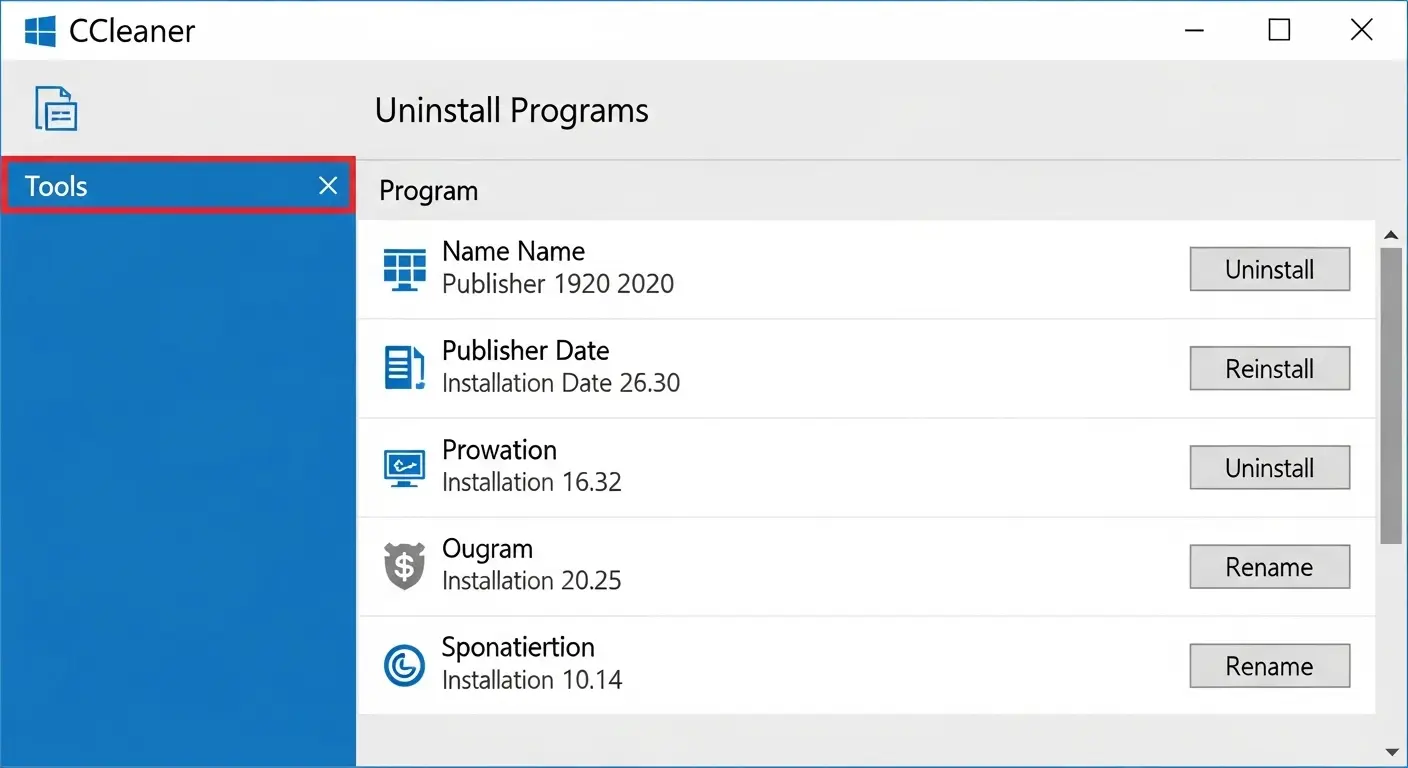Close the Tools panel with X
1408x768 pixels.
(328, 185)
